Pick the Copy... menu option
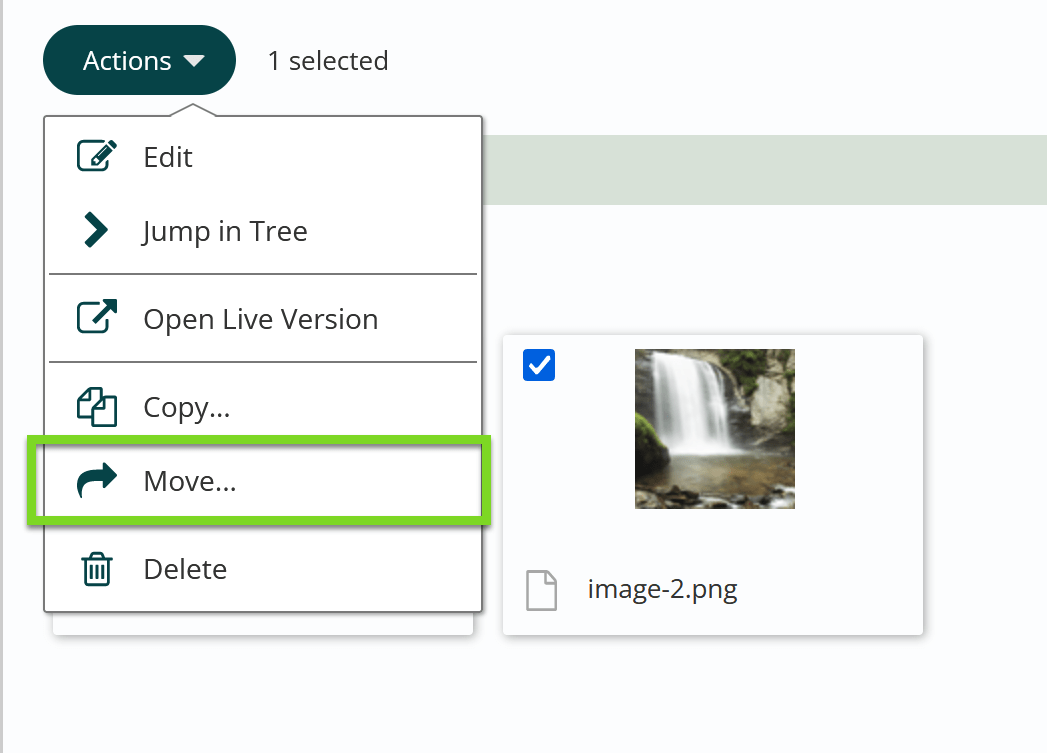1047x753 pixels. pyautogui.click(x=188, y=407)
